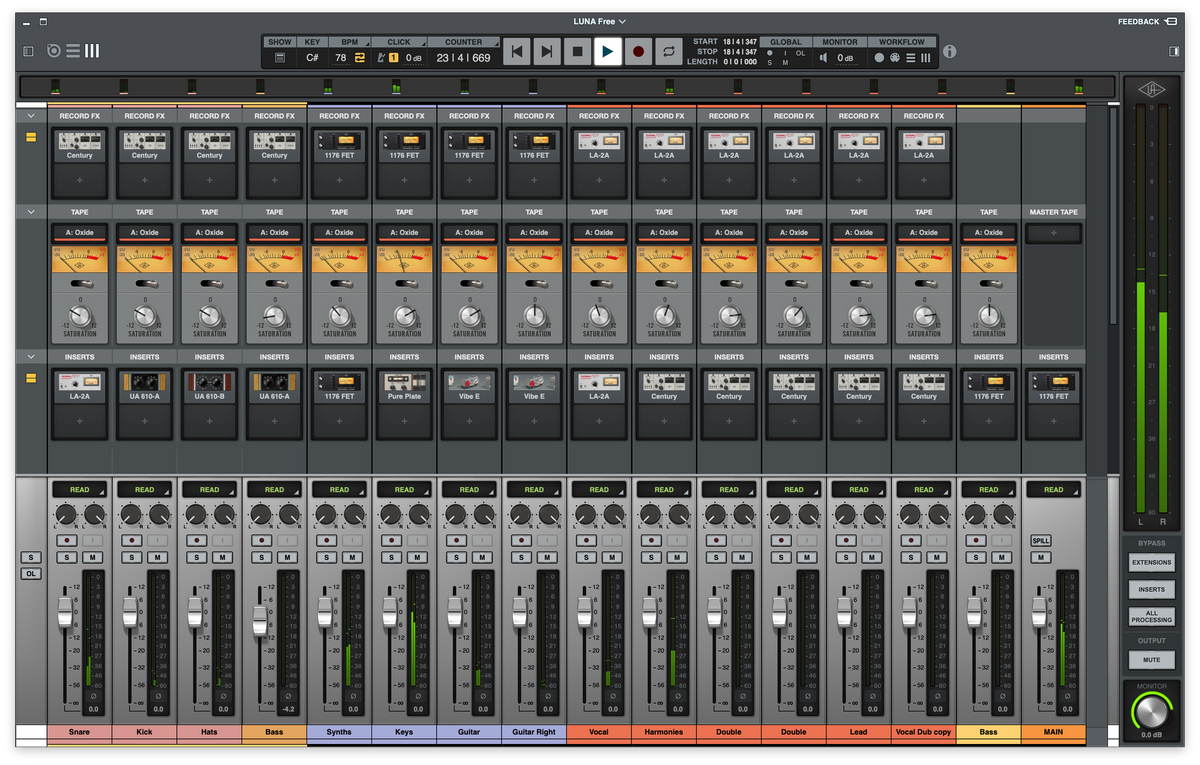
Task: Click the tempo sync icon beside 78
Action: pos(358,58)
